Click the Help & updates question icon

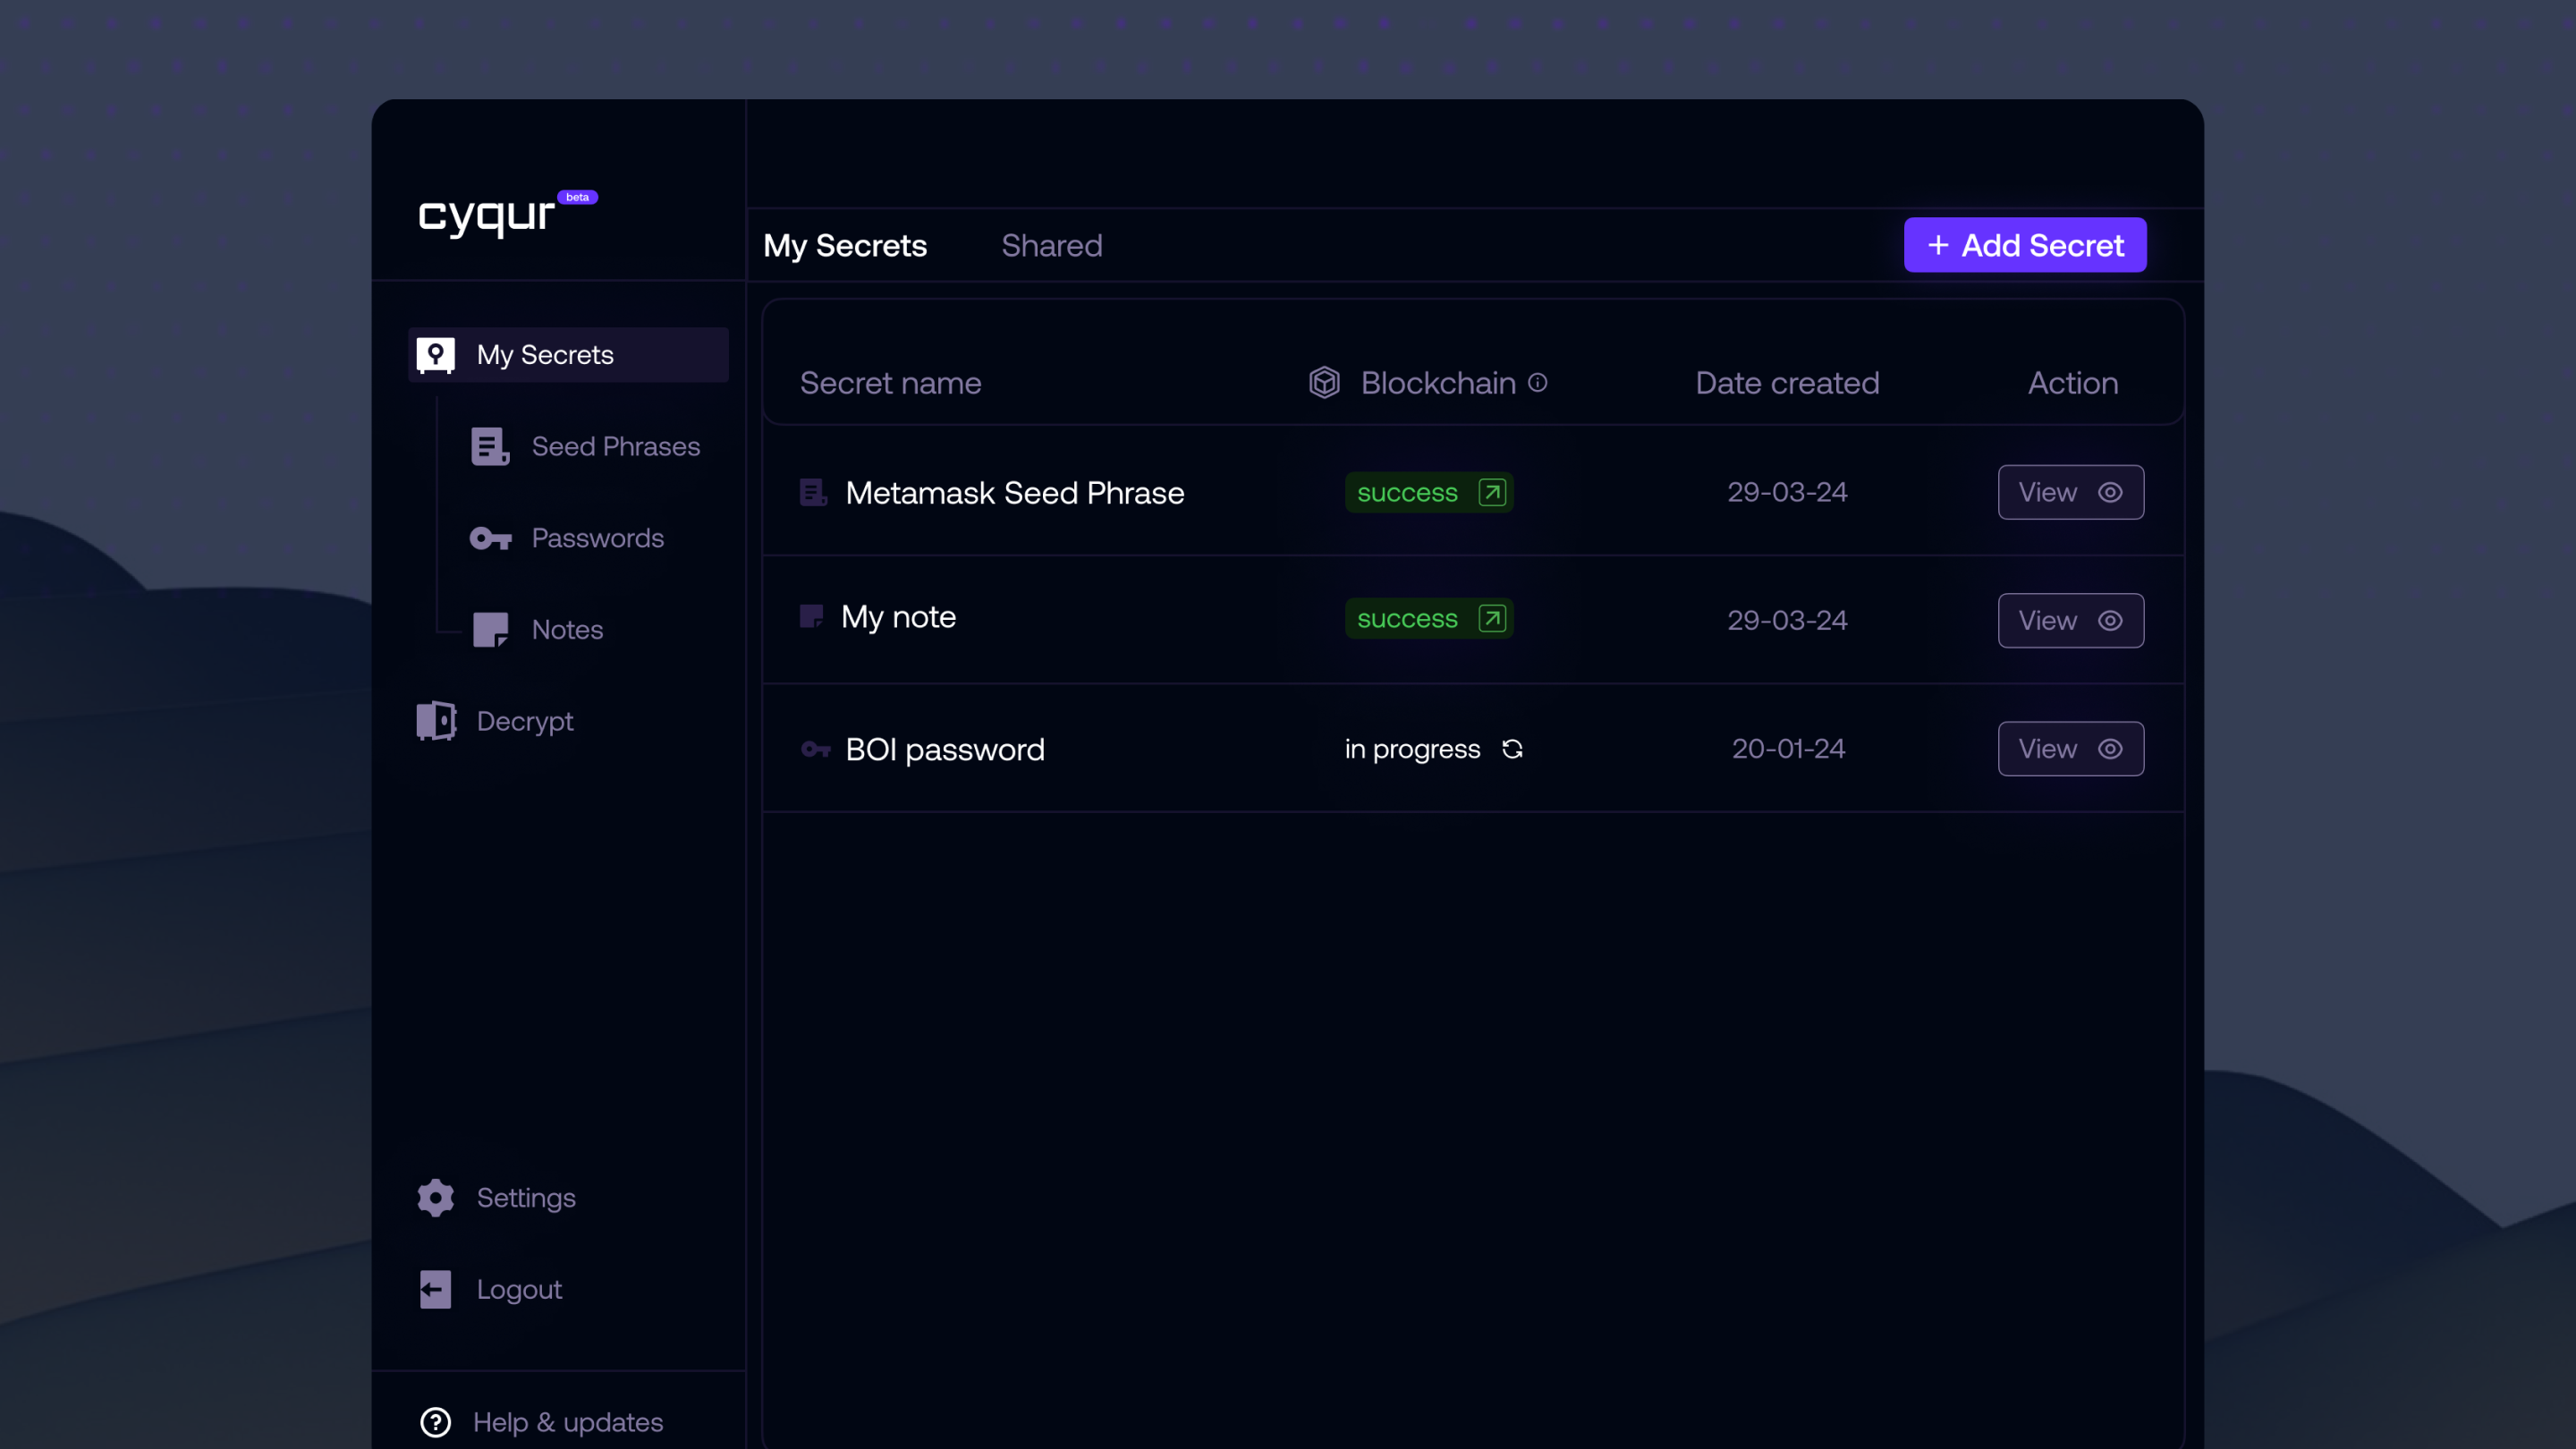(x=436, y=1421)
